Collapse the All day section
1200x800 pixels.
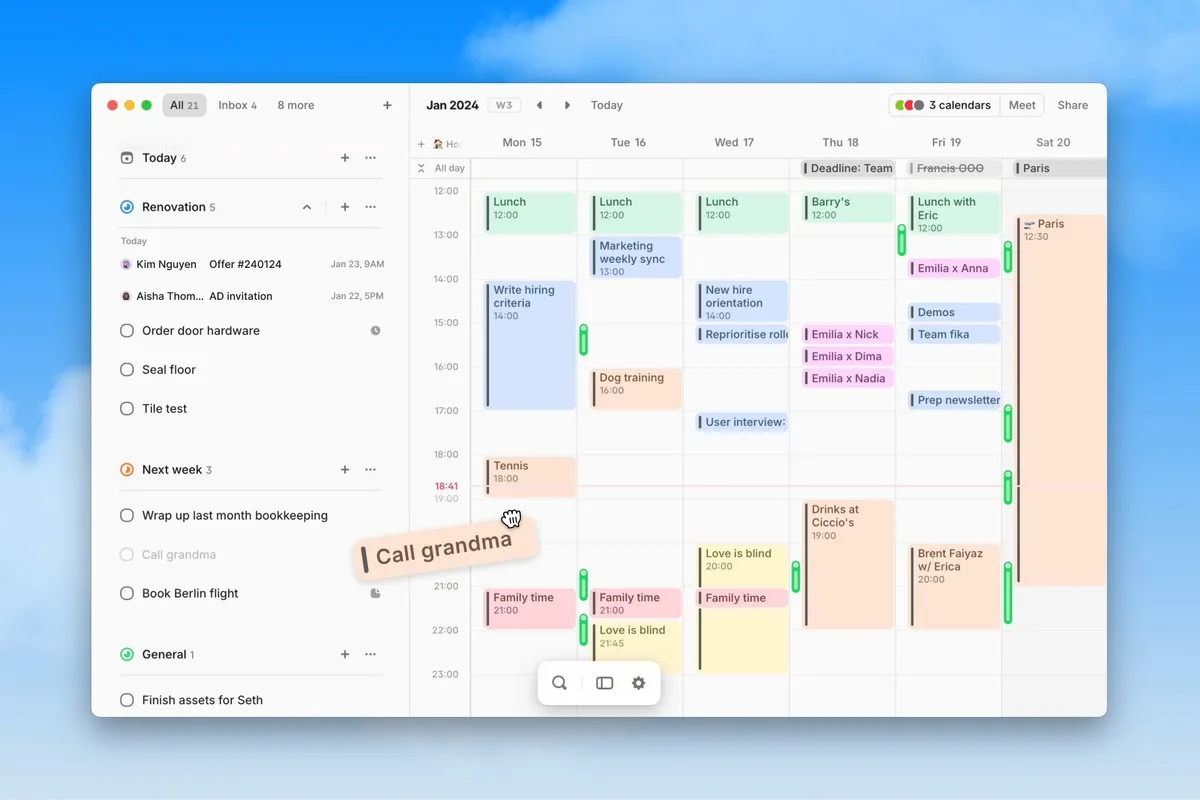pyautogui.click(x=421, y=169)
